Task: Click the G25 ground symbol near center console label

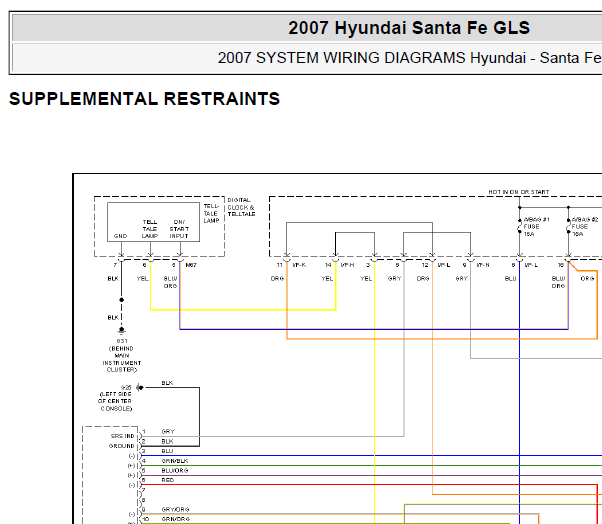Action: [x=140, y=388]
